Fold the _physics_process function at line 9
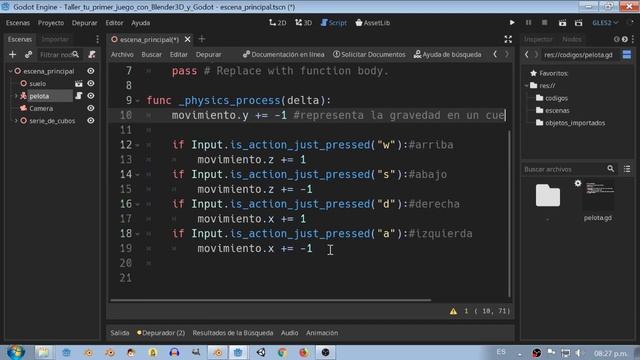The width and height of the screenshot is (640, 360). (x=138, y=100)
